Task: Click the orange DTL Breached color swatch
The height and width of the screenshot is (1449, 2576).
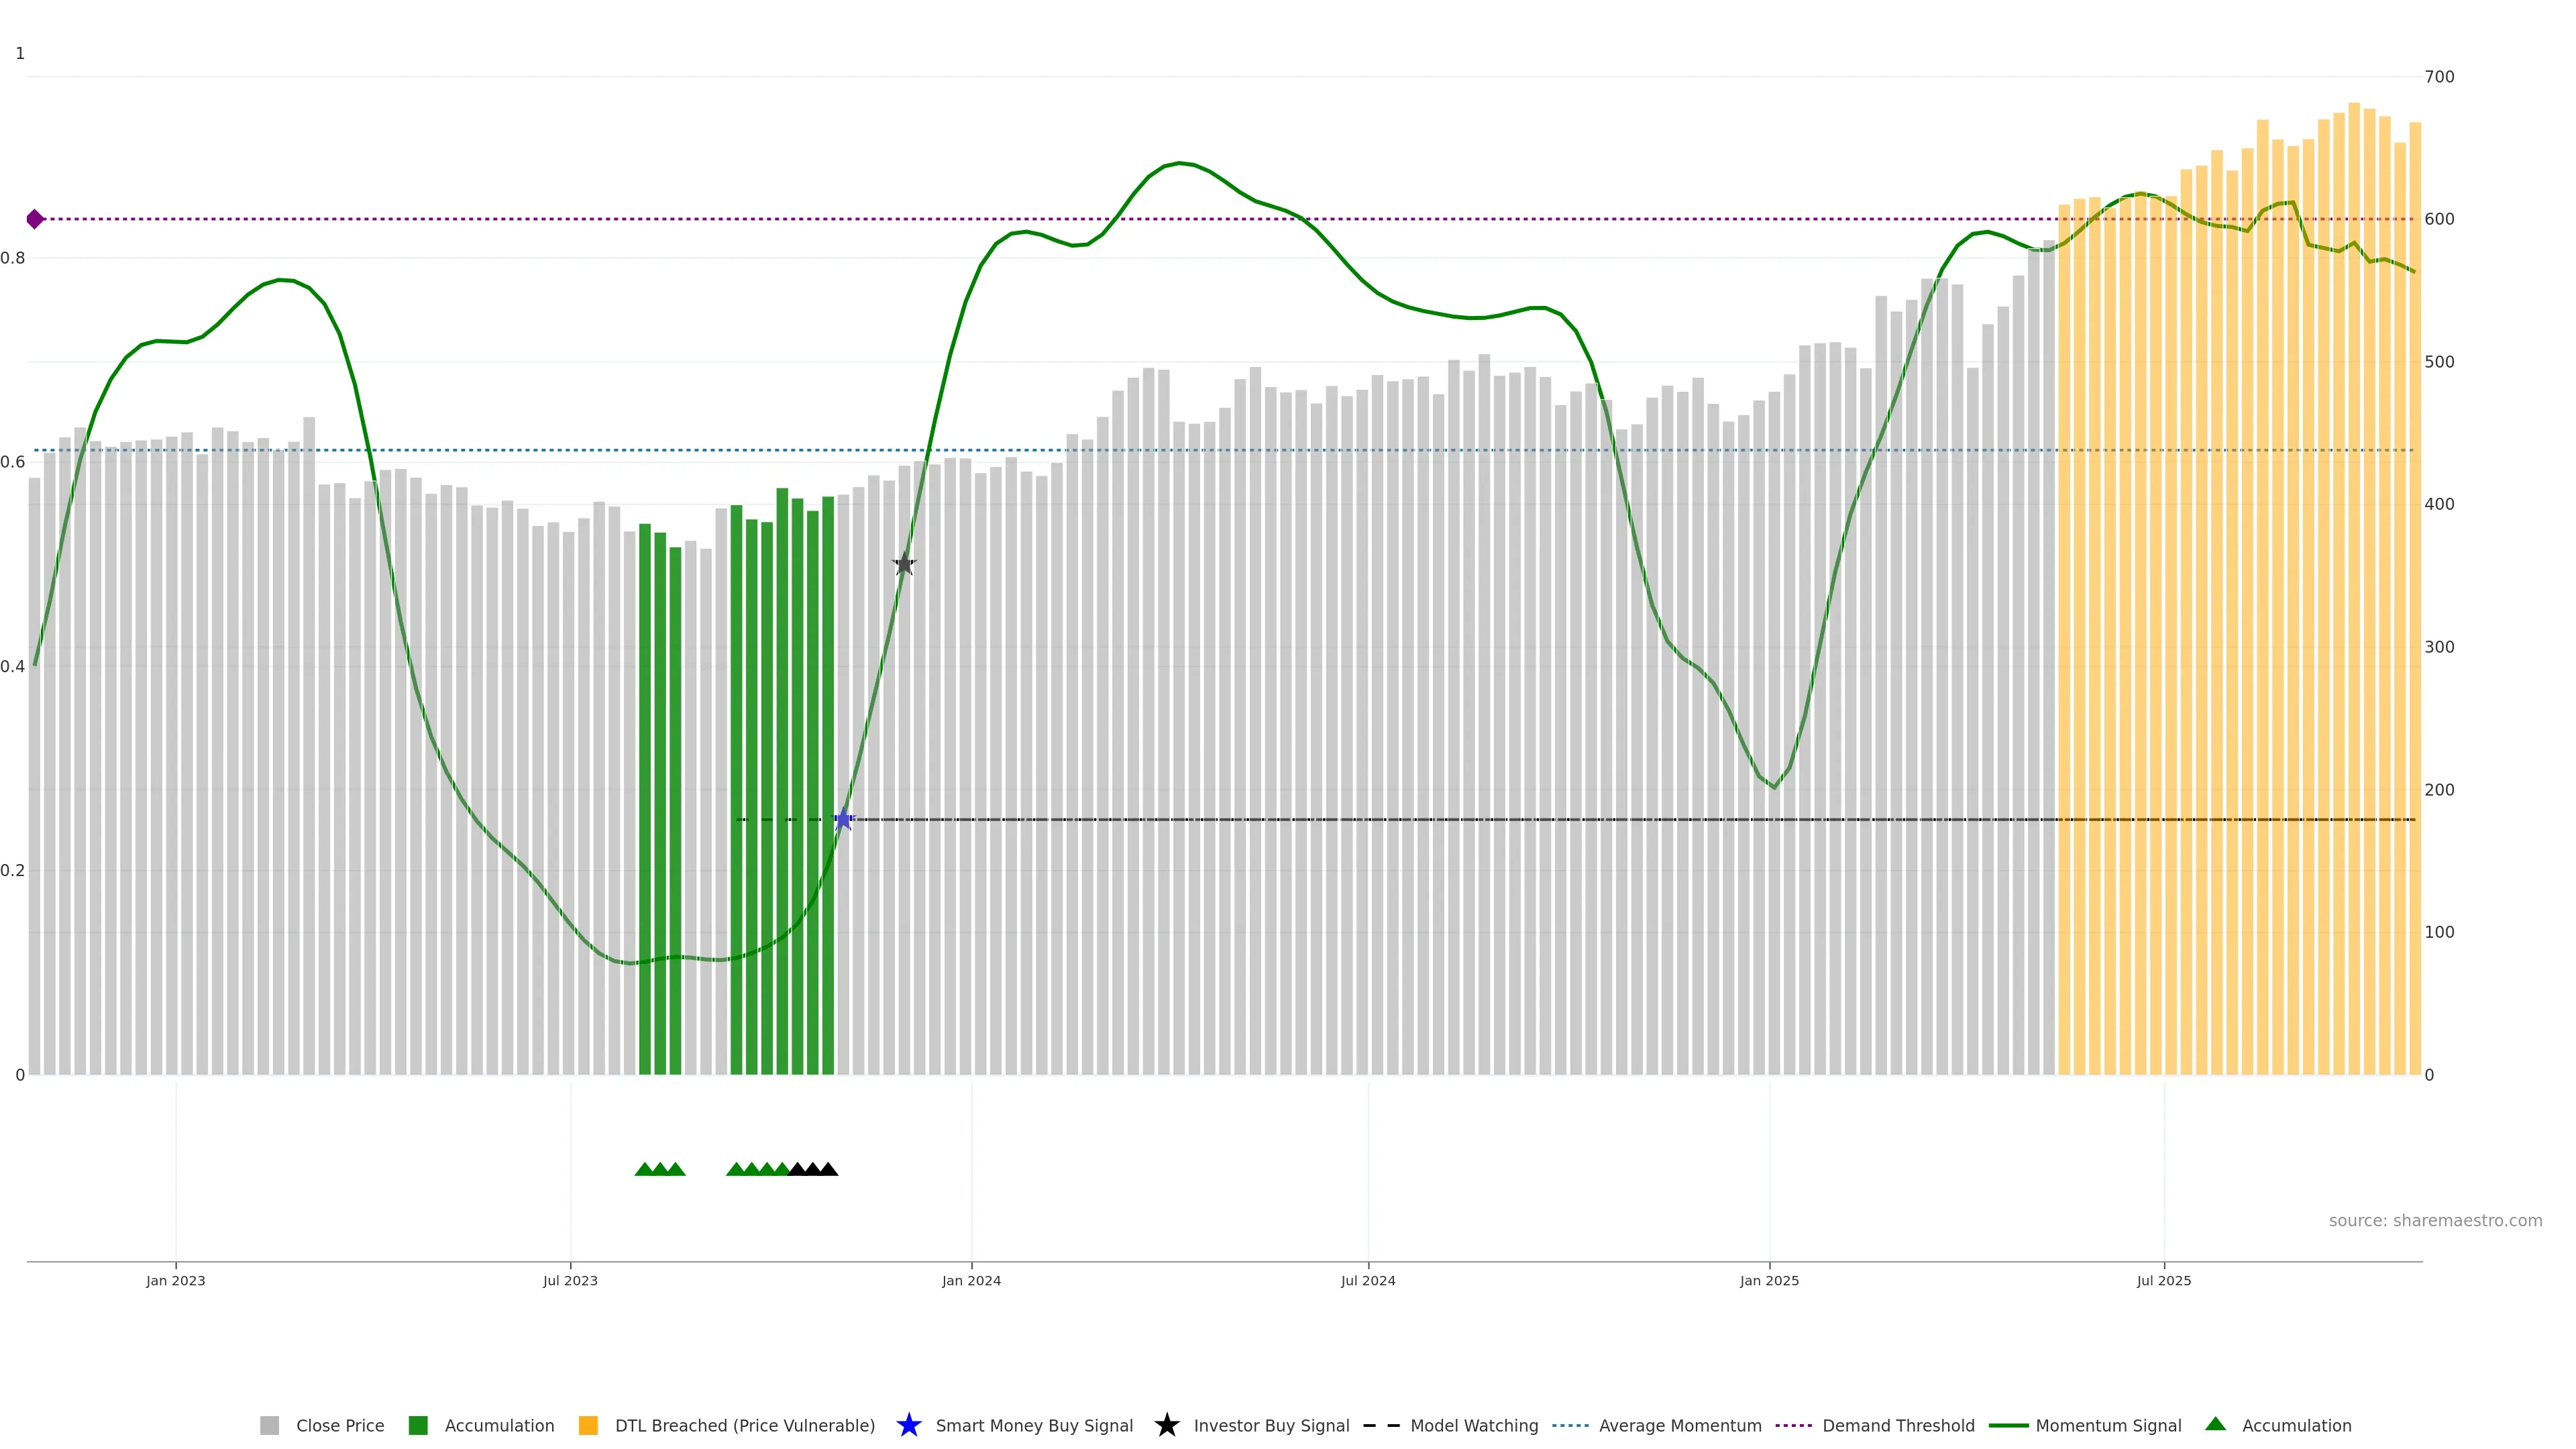Action: tap(588, 1425)
